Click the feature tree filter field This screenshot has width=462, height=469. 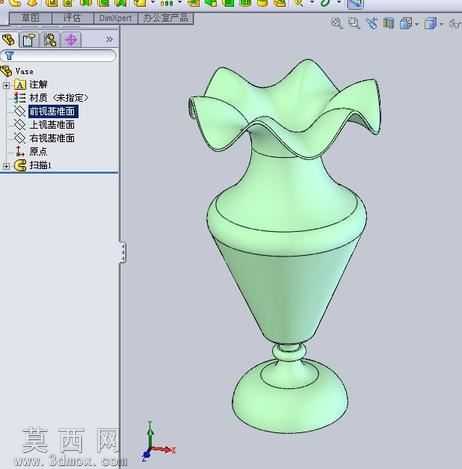59,56
